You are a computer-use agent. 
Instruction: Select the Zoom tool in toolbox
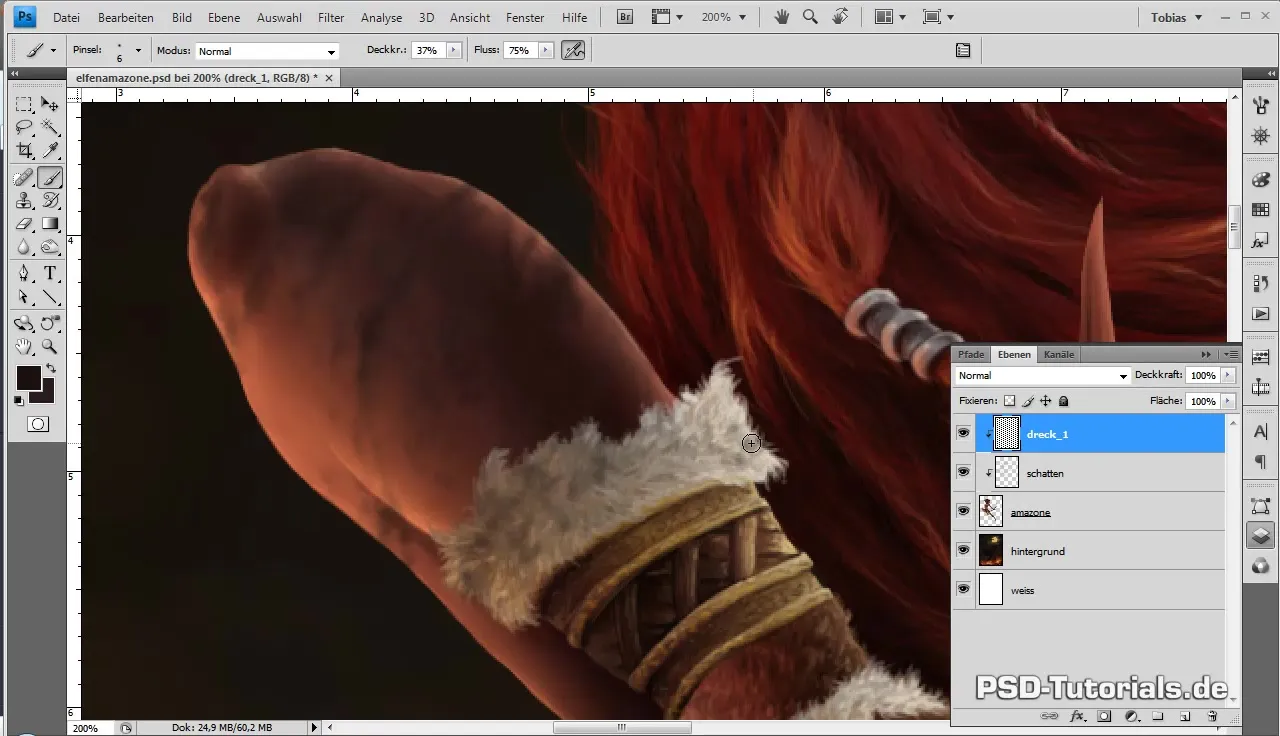[x=49, y=347]
